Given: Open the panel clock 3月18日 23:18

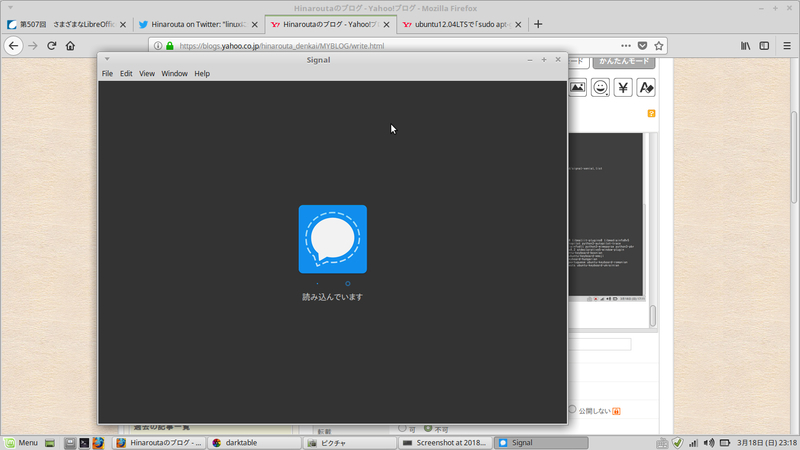Looking at the screenshot, I should click(767, 443).
